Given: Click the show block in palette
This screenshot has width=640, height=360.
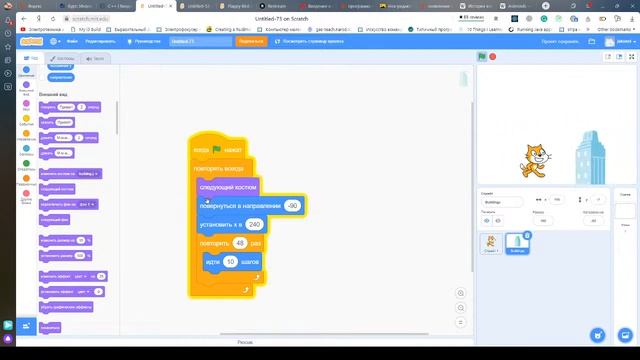Looking at the screenshot, I should click(50, 328).
